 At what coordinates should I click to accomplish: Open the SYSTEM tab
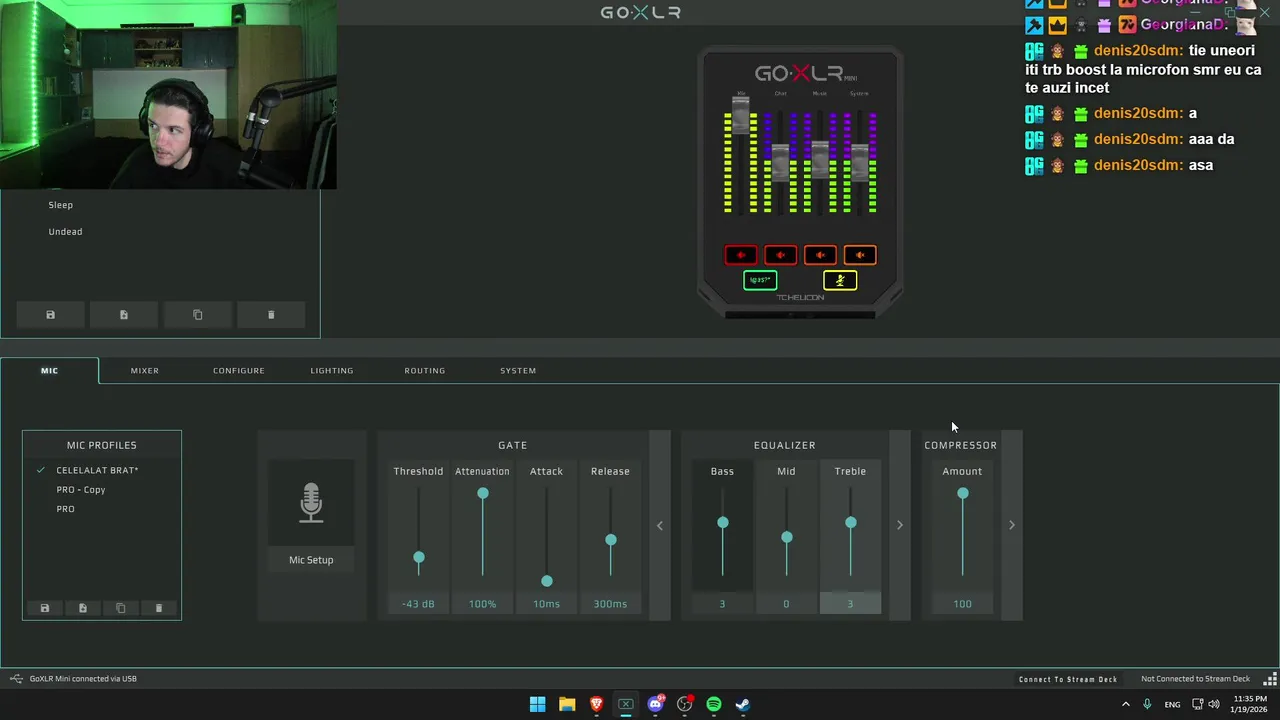tap(518, 370)
